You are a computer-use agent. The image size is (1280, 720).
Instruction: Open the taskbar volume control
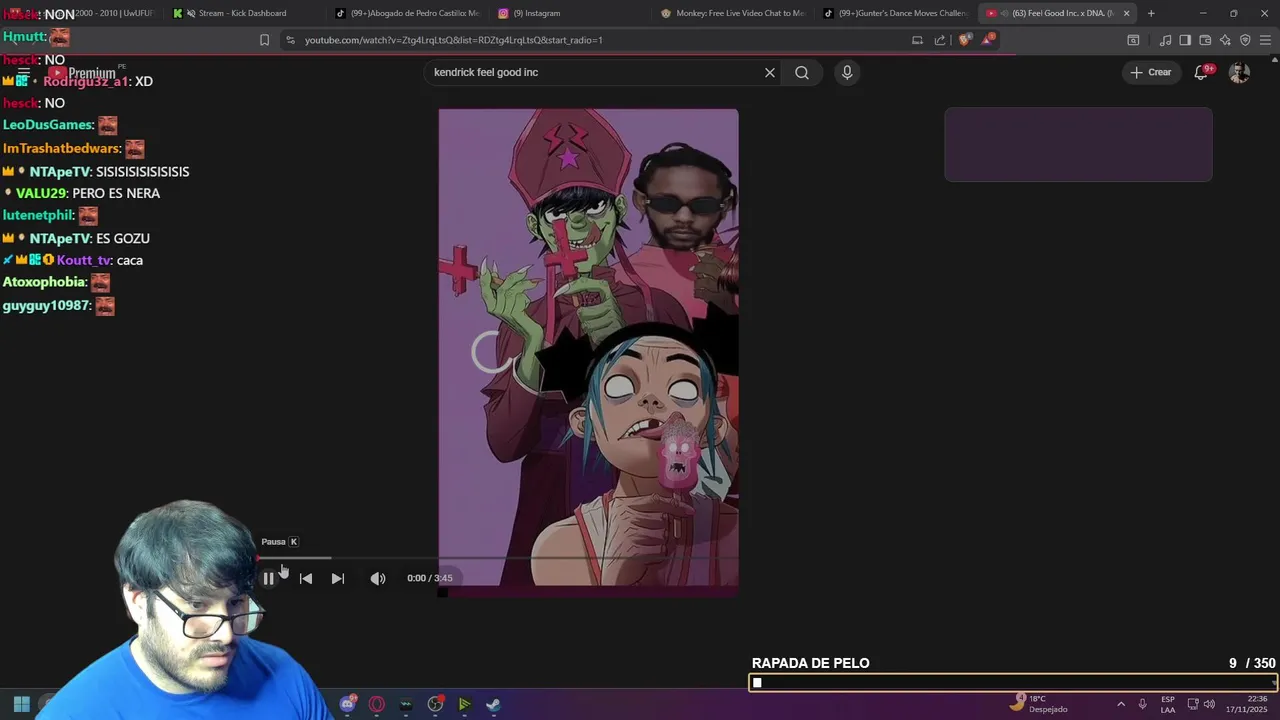pyautogui.click(x=1209, y=704)
